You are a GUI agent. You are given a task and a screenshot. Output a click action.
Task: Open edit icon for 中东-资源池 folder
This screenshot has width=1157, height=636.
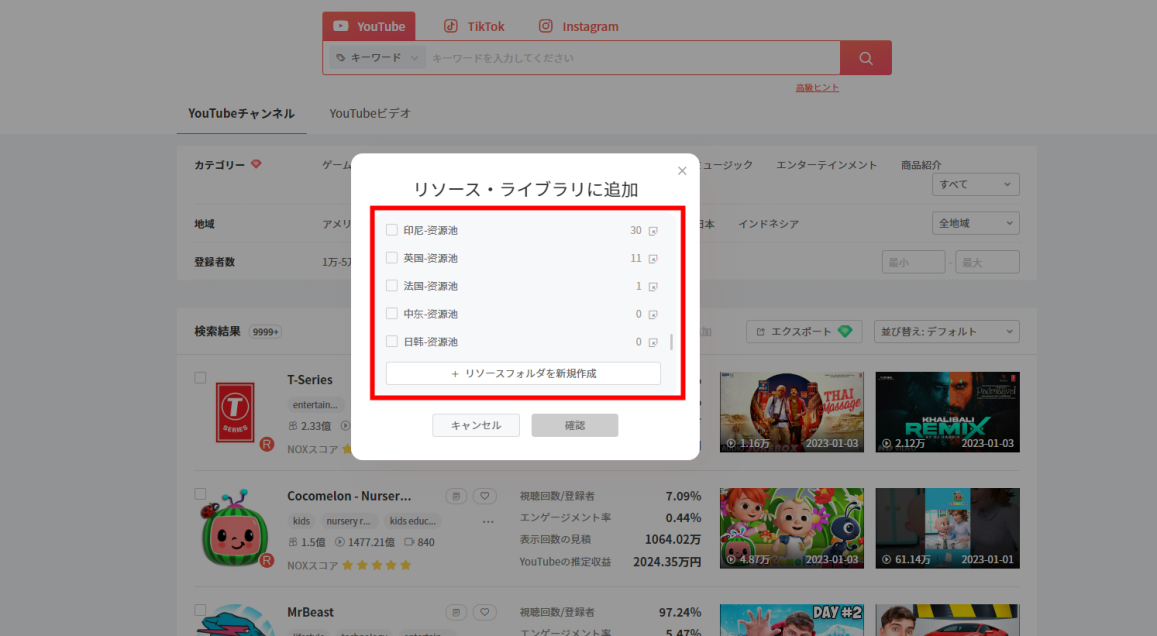tap(653, 314)
